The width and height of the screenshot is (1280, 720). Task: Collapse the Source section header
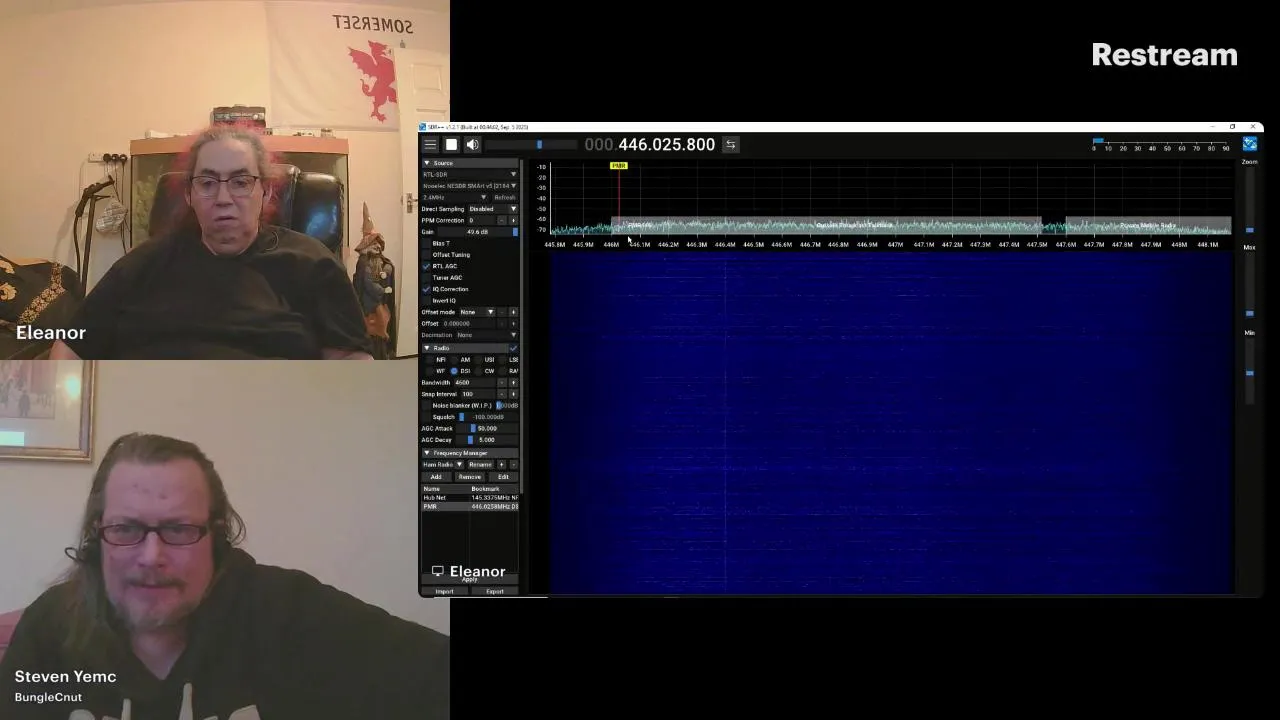(x=470, y=163)
